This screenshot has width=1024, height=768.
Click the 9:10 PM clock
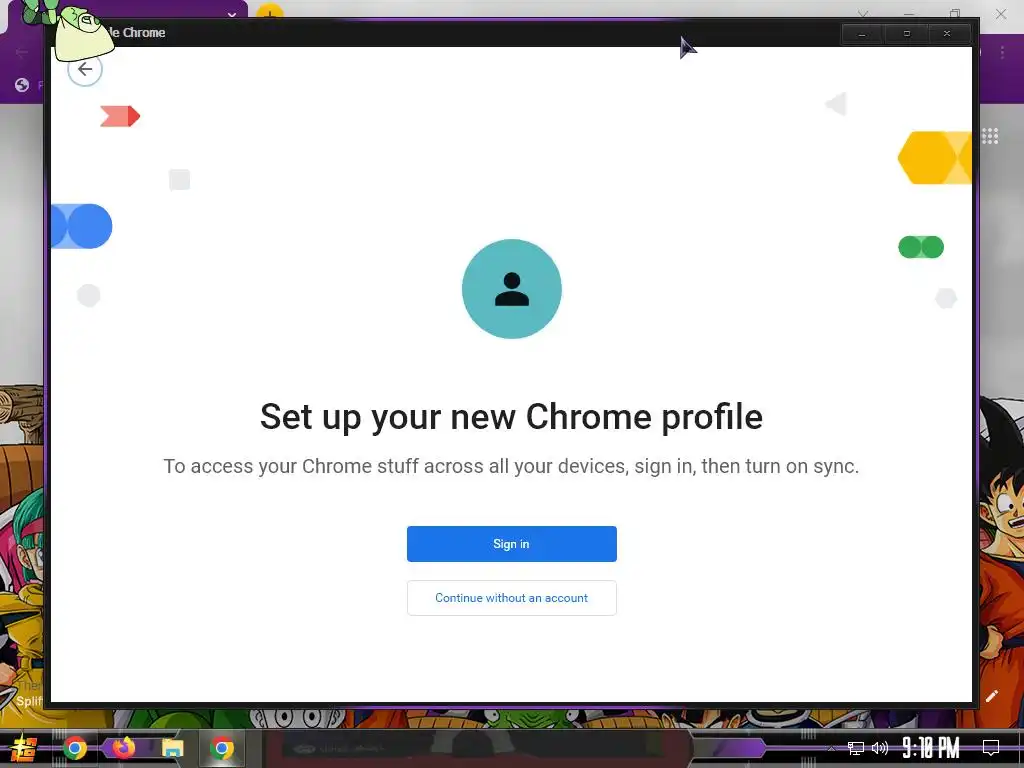(x=931, y=748)
